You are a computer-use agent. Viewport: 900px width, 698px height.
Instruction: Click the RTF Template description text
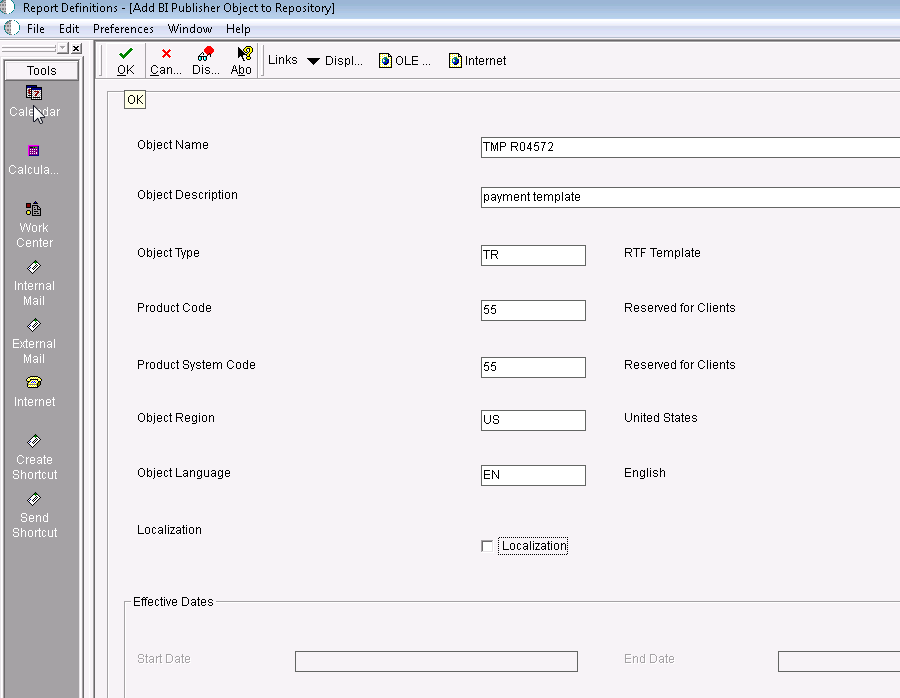pyautogui.click(x=662, y=253)
